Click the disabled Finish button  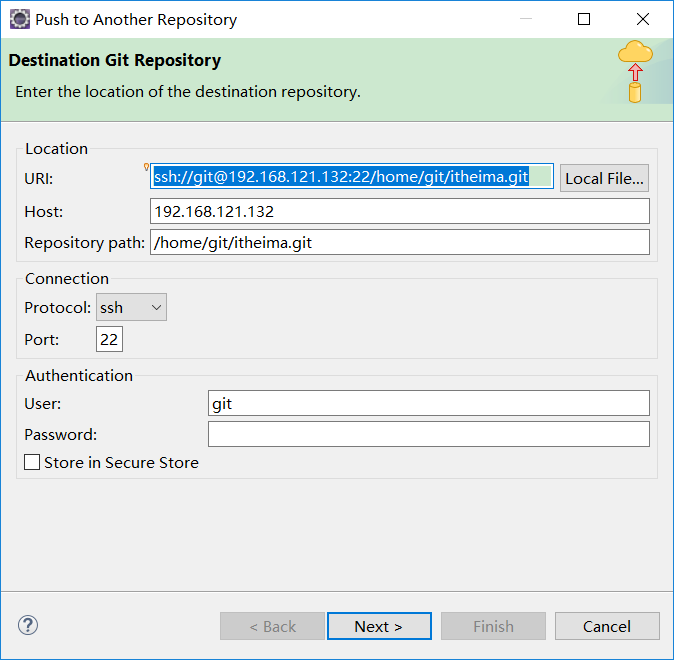(x=493, y=626)
